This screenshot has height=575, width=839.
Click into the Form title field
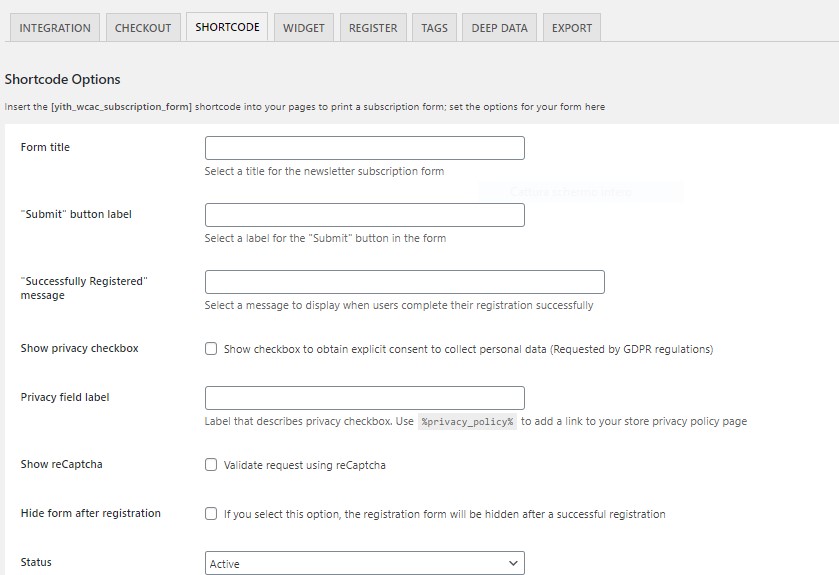point(364,148)
